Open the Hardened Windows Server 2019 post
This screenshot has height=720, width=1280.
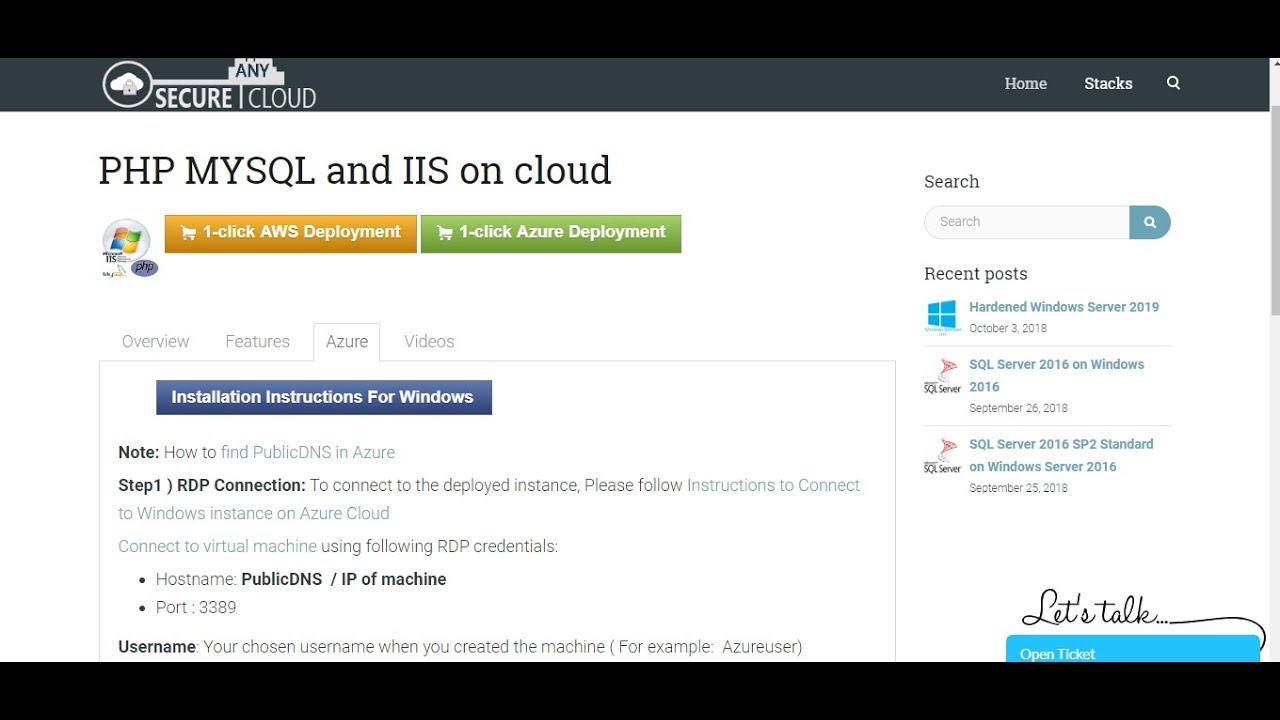pos(1063,307)
